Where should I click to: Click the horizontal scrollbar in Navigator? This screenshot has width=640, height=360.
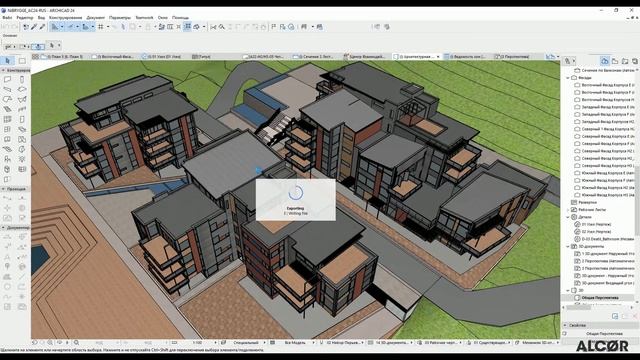(x=578, y=308)
